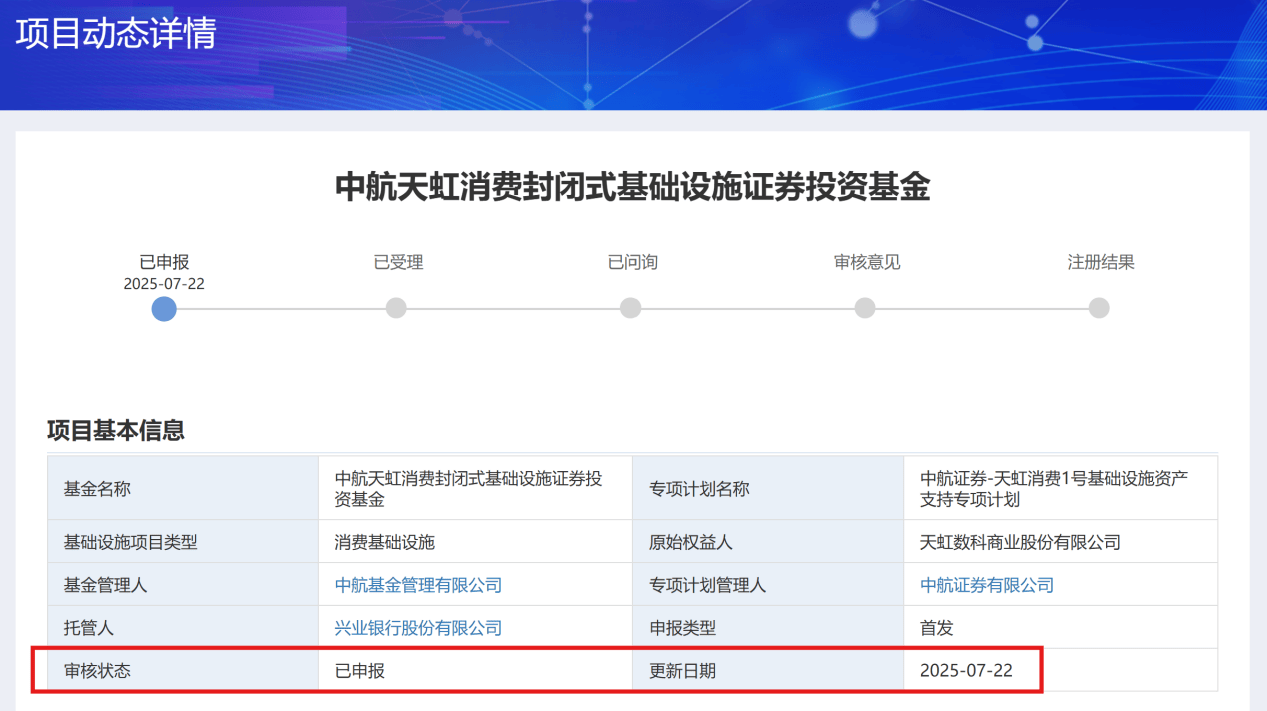Click the 已受理 step label
This screenshot has width=1267, height=711.
(x=398, y=262)
